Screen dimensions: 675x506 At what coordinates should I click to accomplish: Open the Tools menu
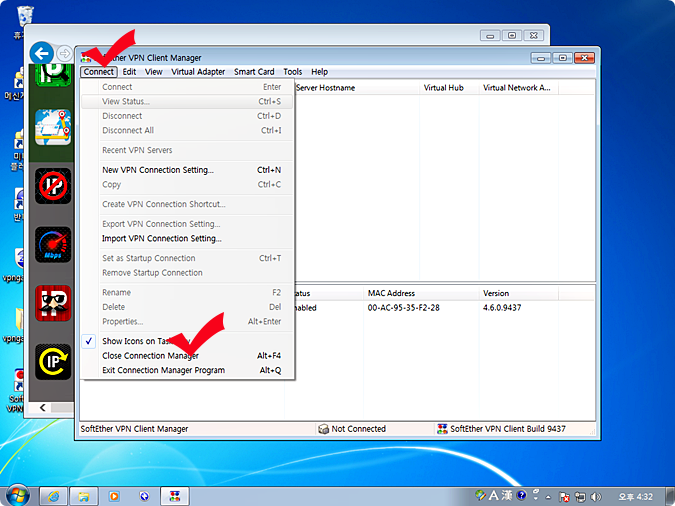(293, 72)
